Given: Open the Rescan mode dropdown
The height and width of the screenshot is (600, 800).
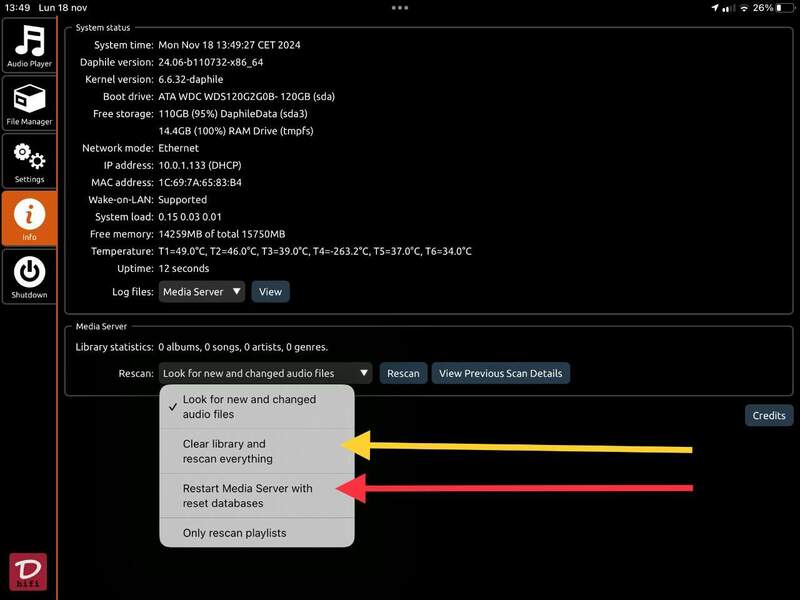Looking at the screenshot, I should point(265,373).
